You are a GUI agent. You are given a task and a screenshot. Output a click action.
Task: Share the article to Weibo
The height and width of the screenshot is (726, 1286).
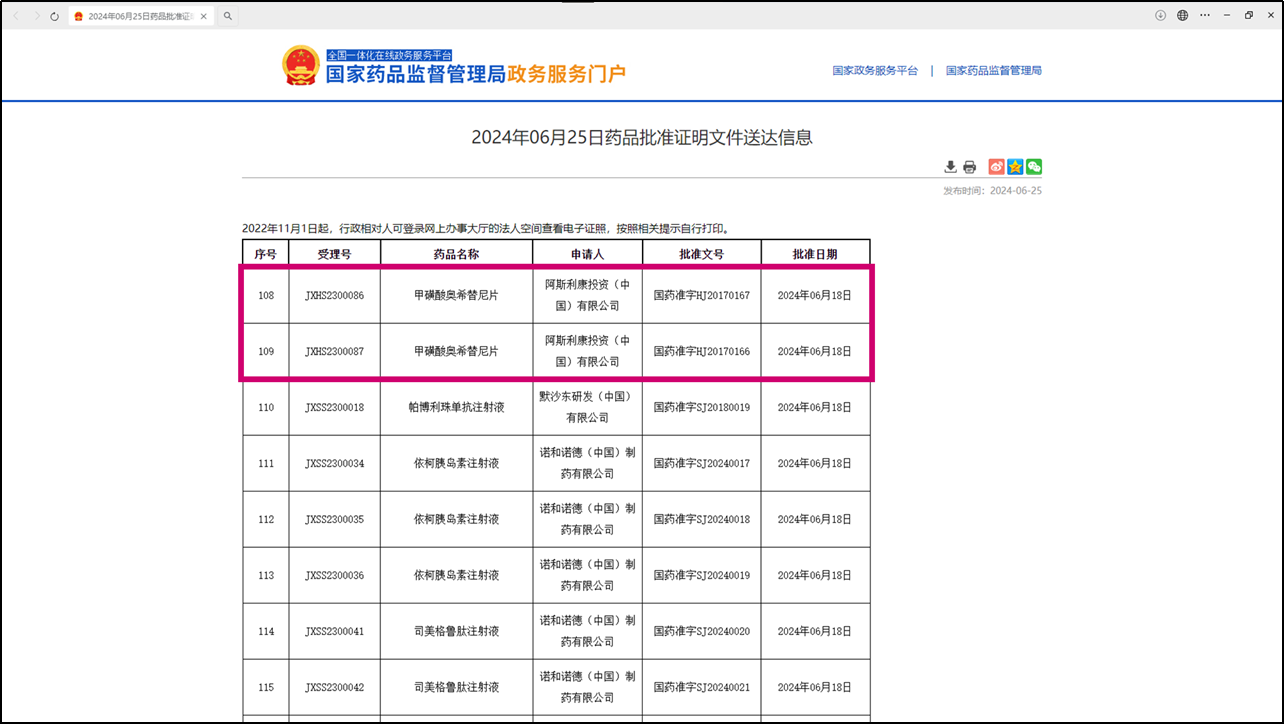(997, 167)
